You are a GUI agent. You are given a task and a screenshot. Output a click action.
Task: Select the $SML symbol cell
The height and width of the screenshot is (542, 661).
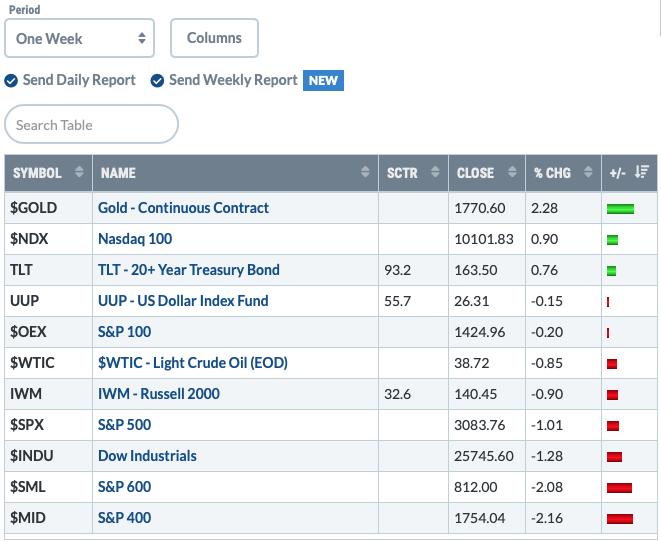tap(48, 487)
